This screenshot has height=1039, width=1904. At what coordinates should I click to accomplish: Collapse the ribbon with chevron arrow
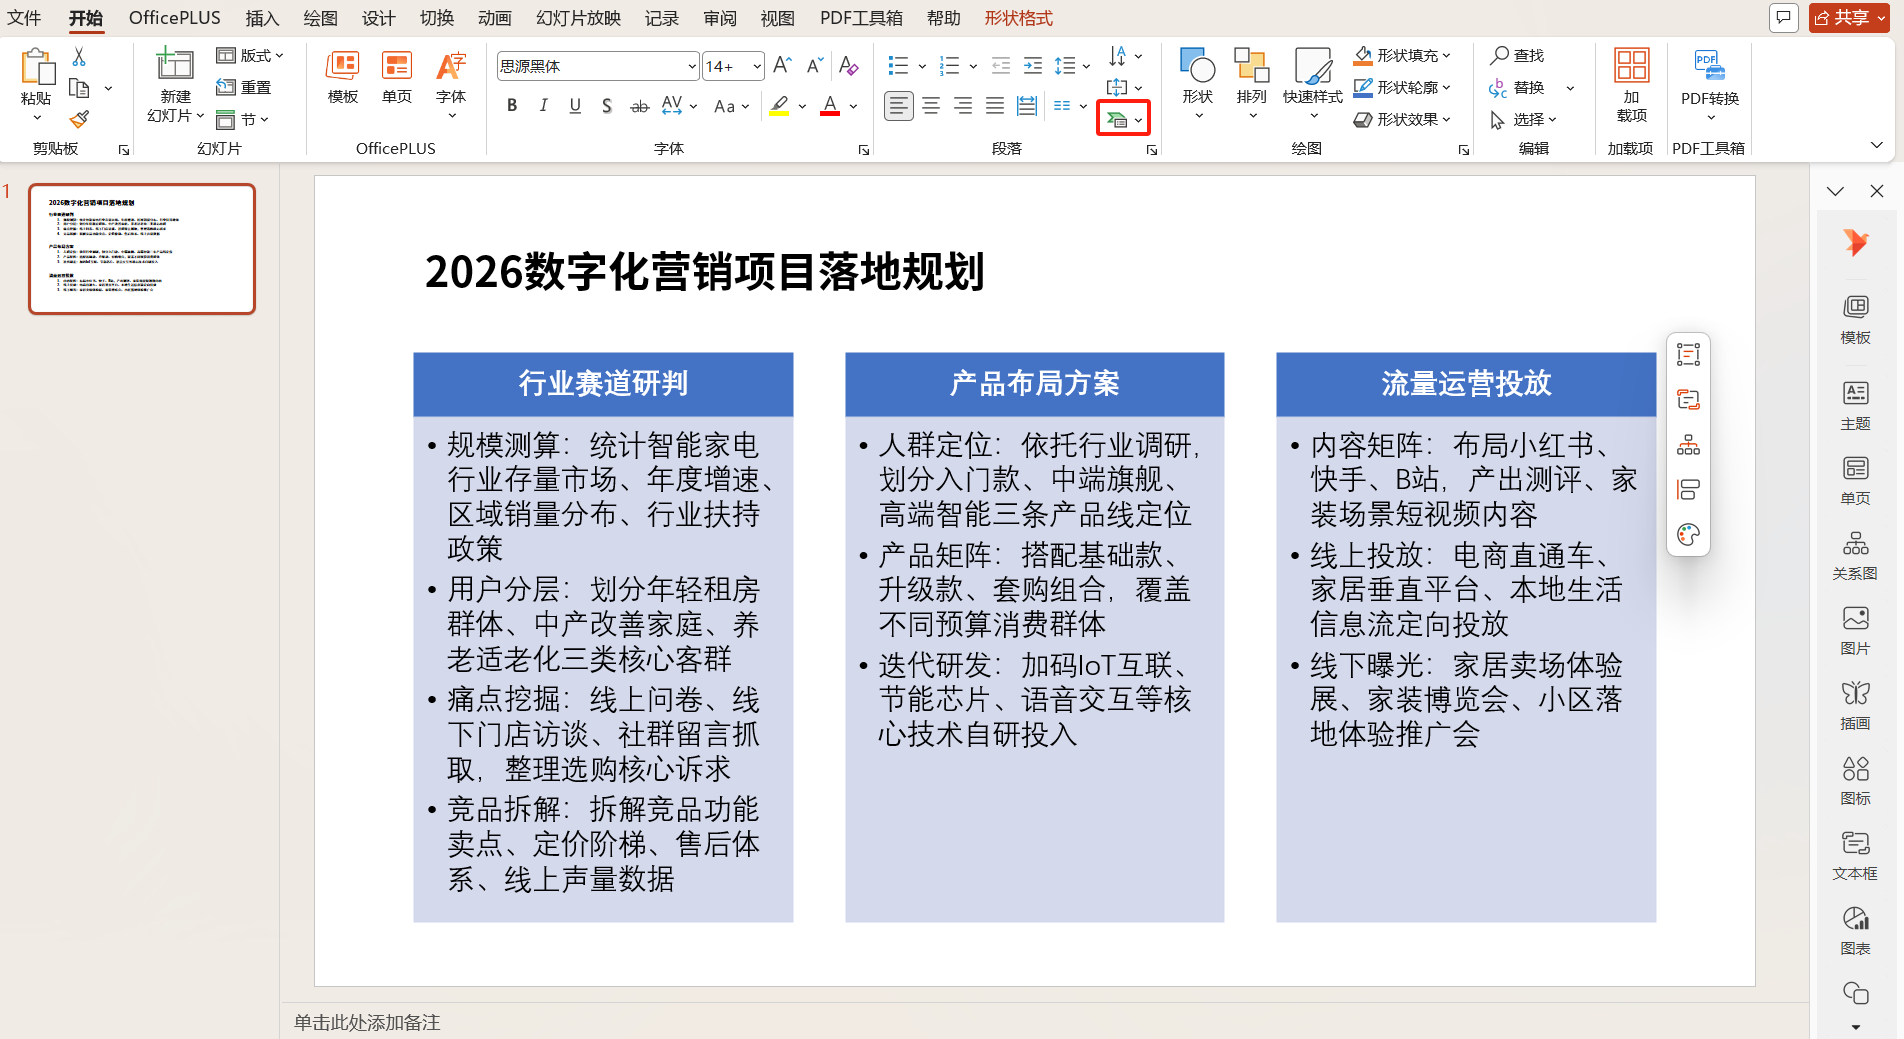1877,146
